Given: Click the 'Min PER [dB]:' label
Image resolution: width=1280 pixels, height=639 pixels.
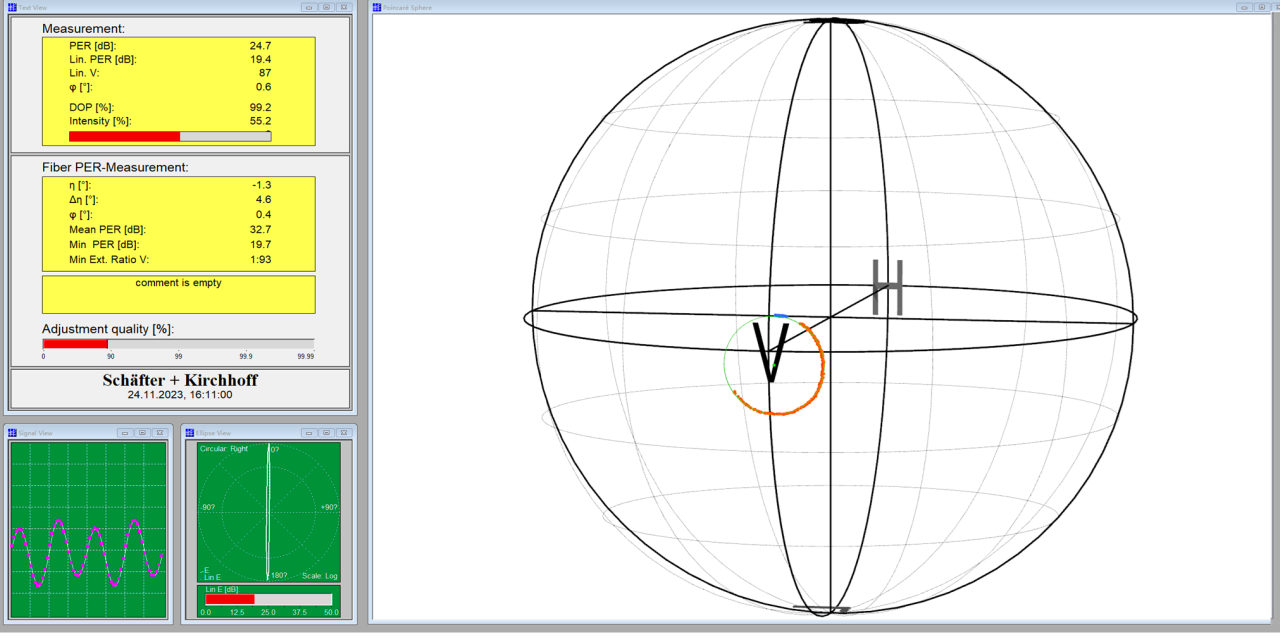Looking at the screenshot, I should (103, 244).
